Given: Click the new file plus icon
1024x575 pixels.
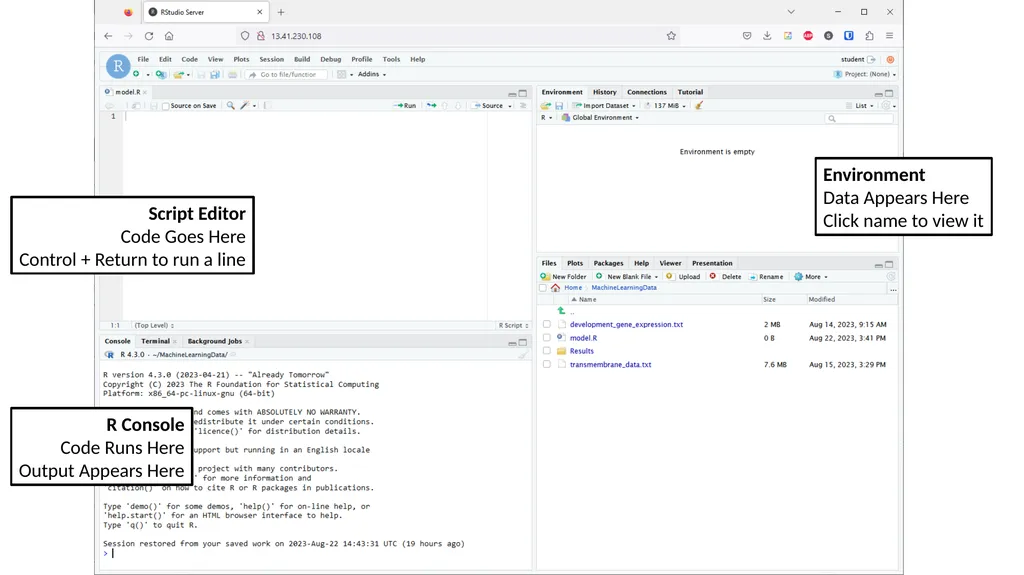Looking at the screenshot, I should [x=136, y=74].
